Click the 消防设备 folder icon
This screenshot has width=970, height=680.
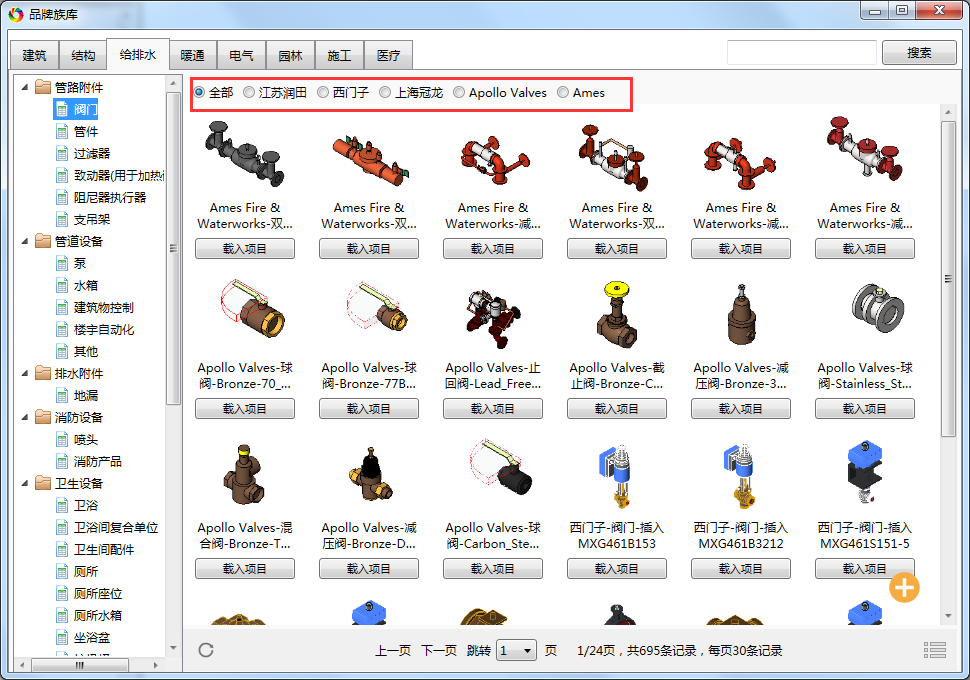pyautogui.click(x=43, y=417)
